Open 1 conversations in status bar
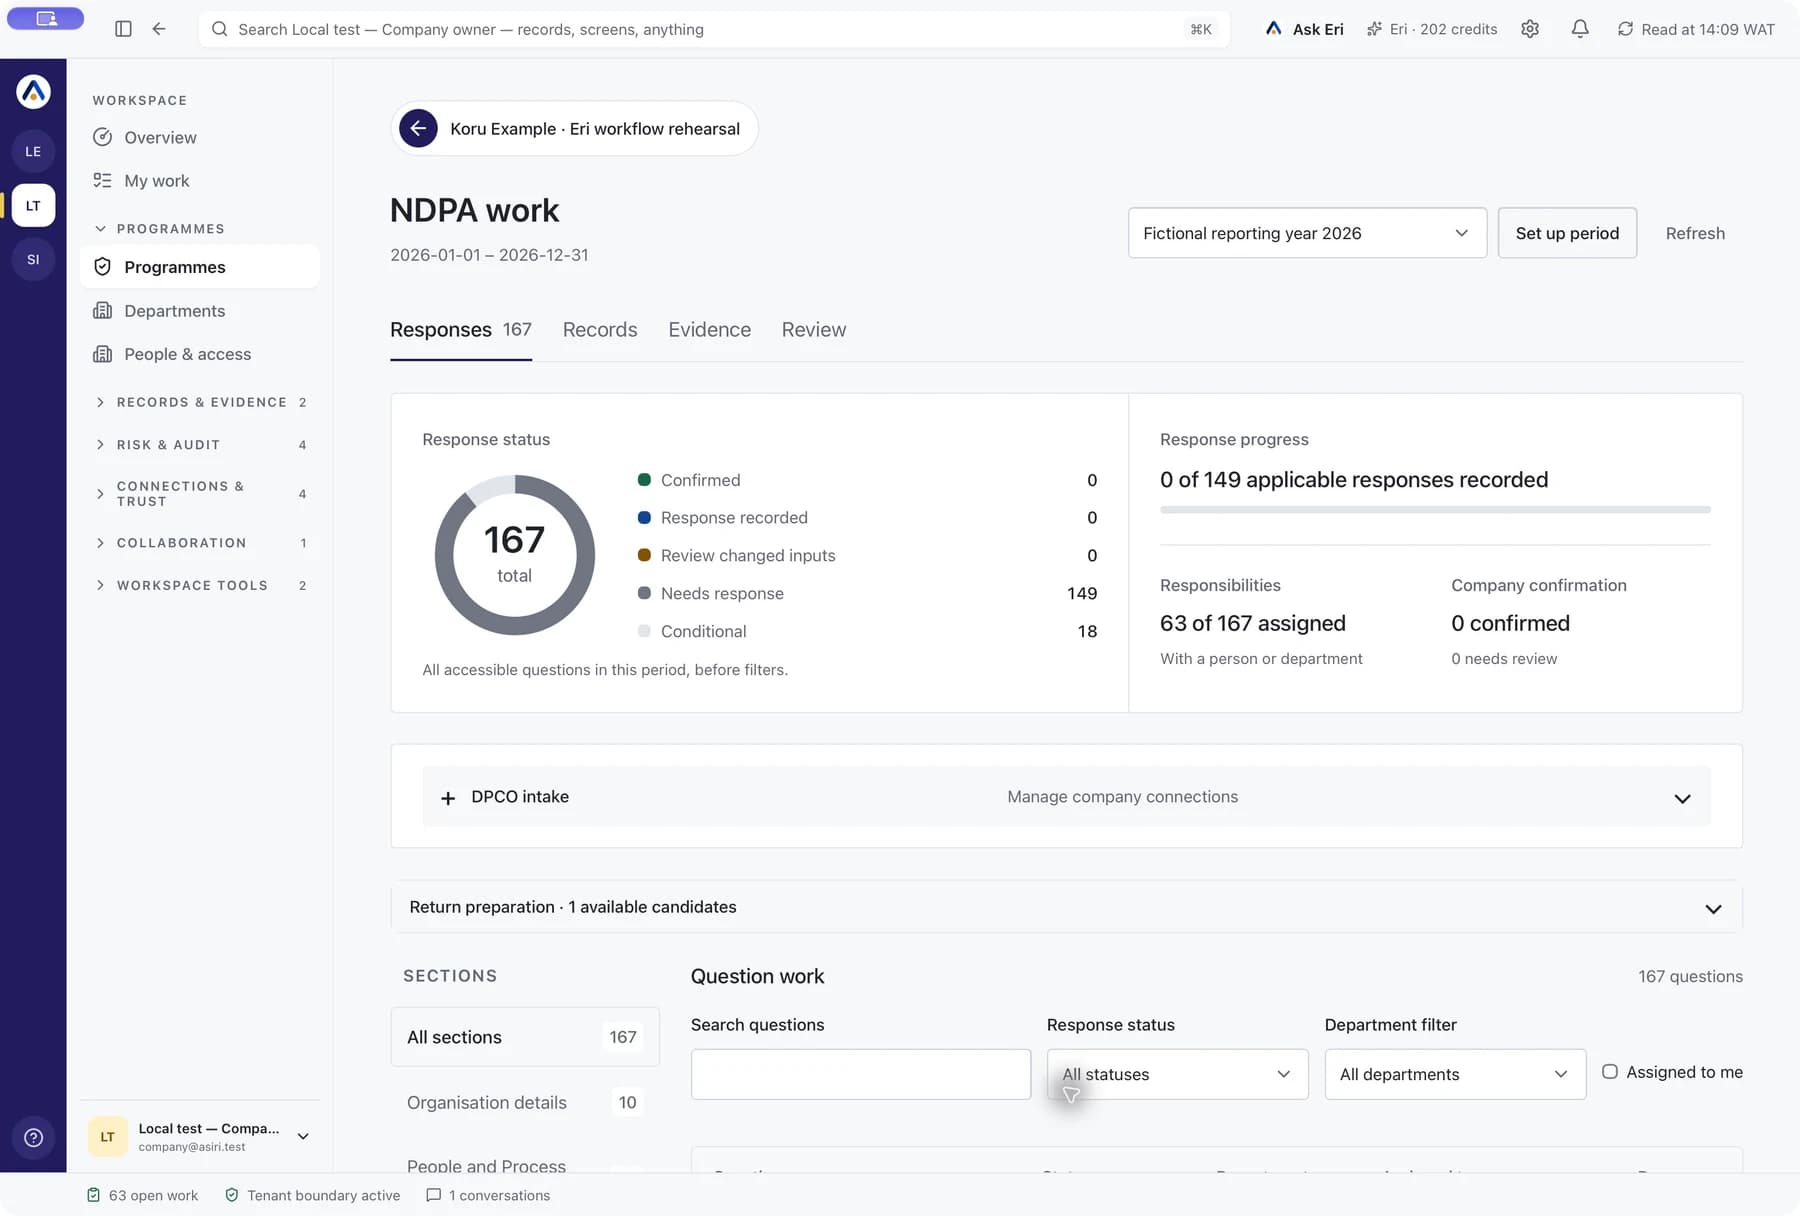Viewport: 1800px width, 1216px height. (488, 1195)
